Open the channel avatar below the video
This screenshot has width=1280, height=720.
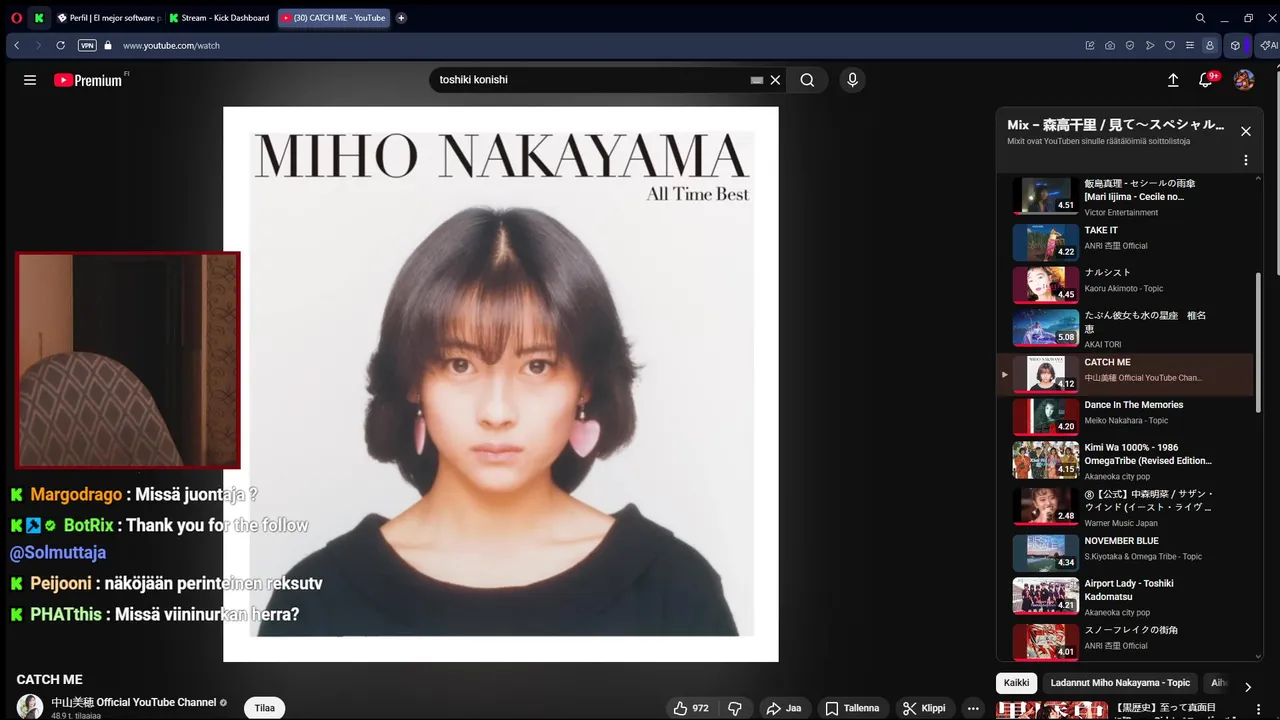click(x=30, y=706)
